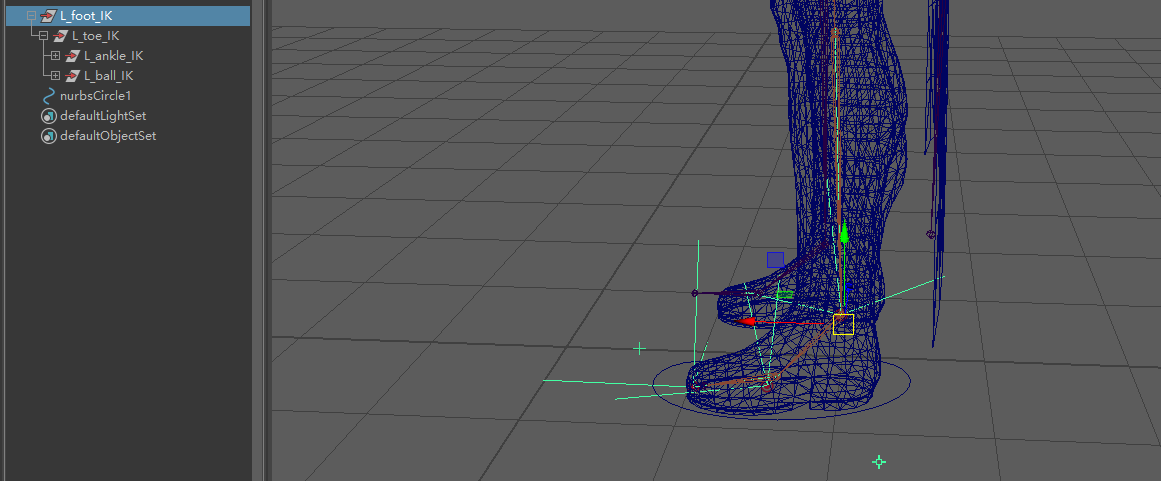Select nurbsCircle1 in the outliner
Image resolution: width=1161 pixels, height=481 pixels.
tap(95, 95)
